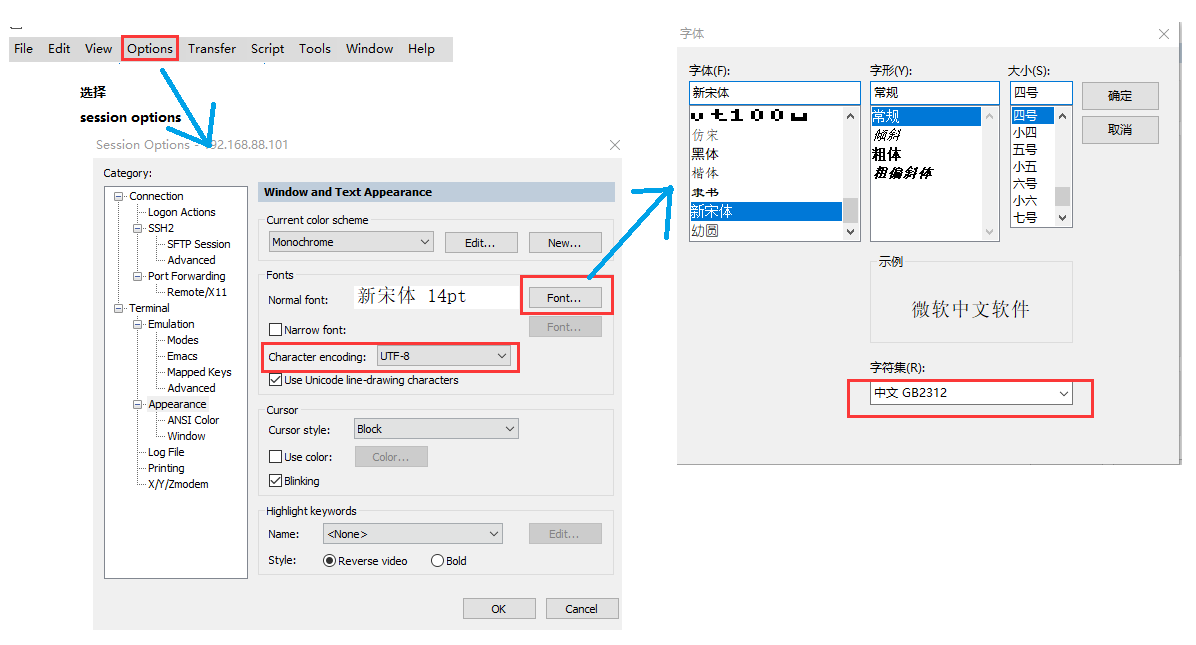The image size is (1196, 645).
Task: Collapse the SSH2 tree node
Action: click(138, 228)
